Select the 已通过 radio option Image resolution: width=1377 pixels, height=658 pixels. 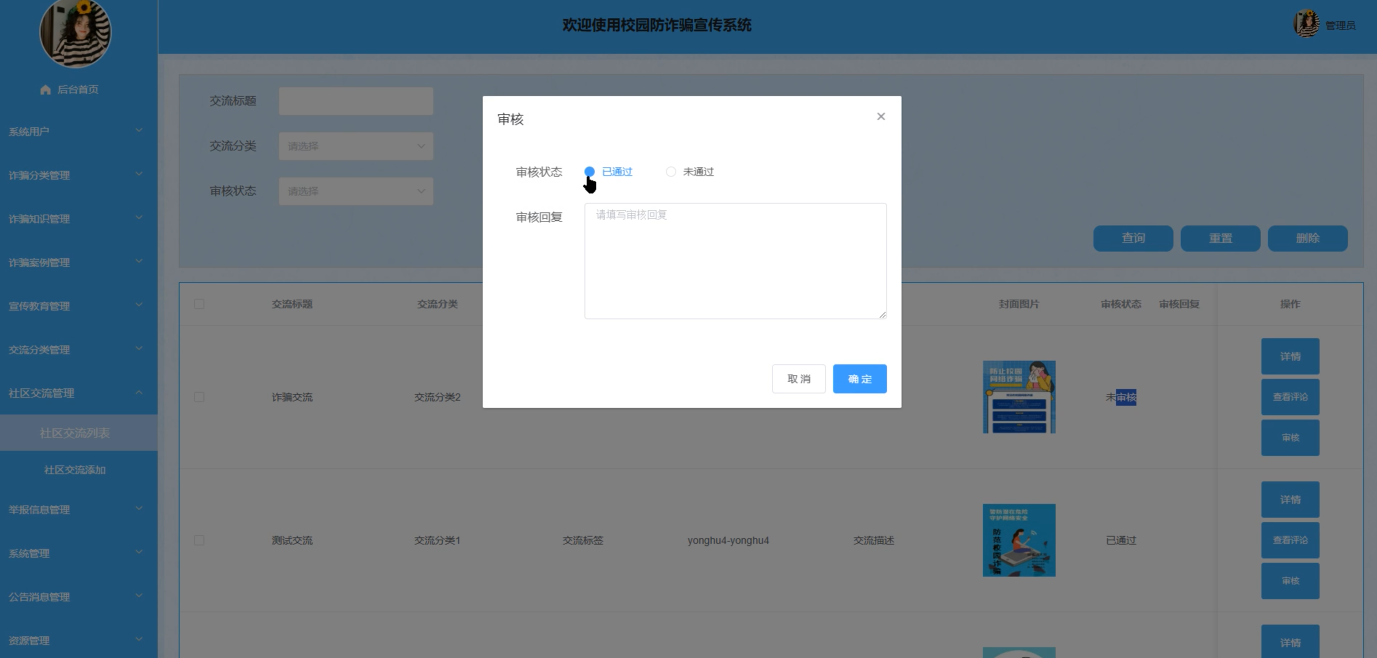click(x=608, y=172)
